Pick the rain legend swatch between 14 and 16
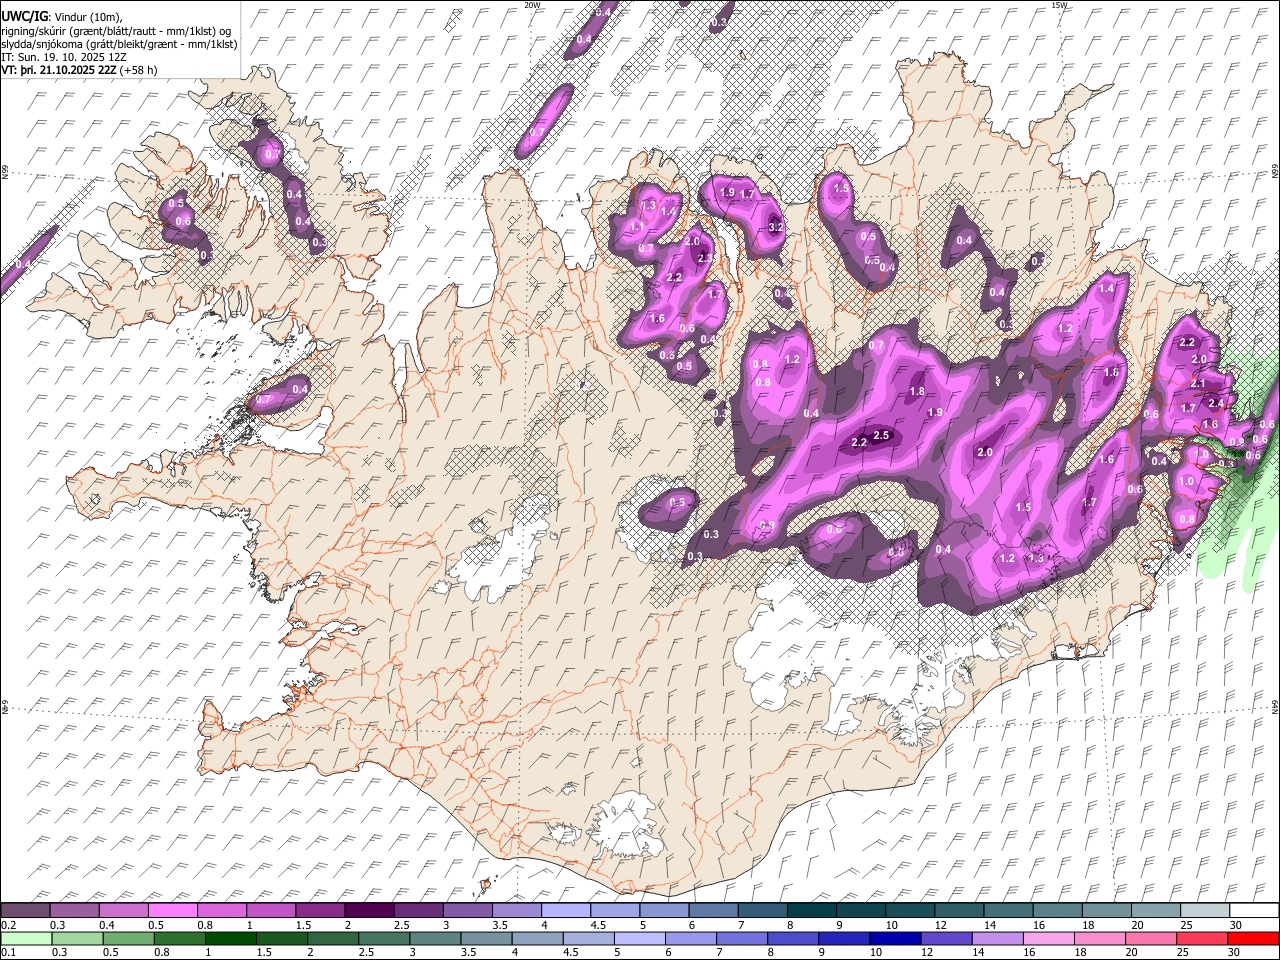This screenshot has height=960, width=1280. point(997,938)
